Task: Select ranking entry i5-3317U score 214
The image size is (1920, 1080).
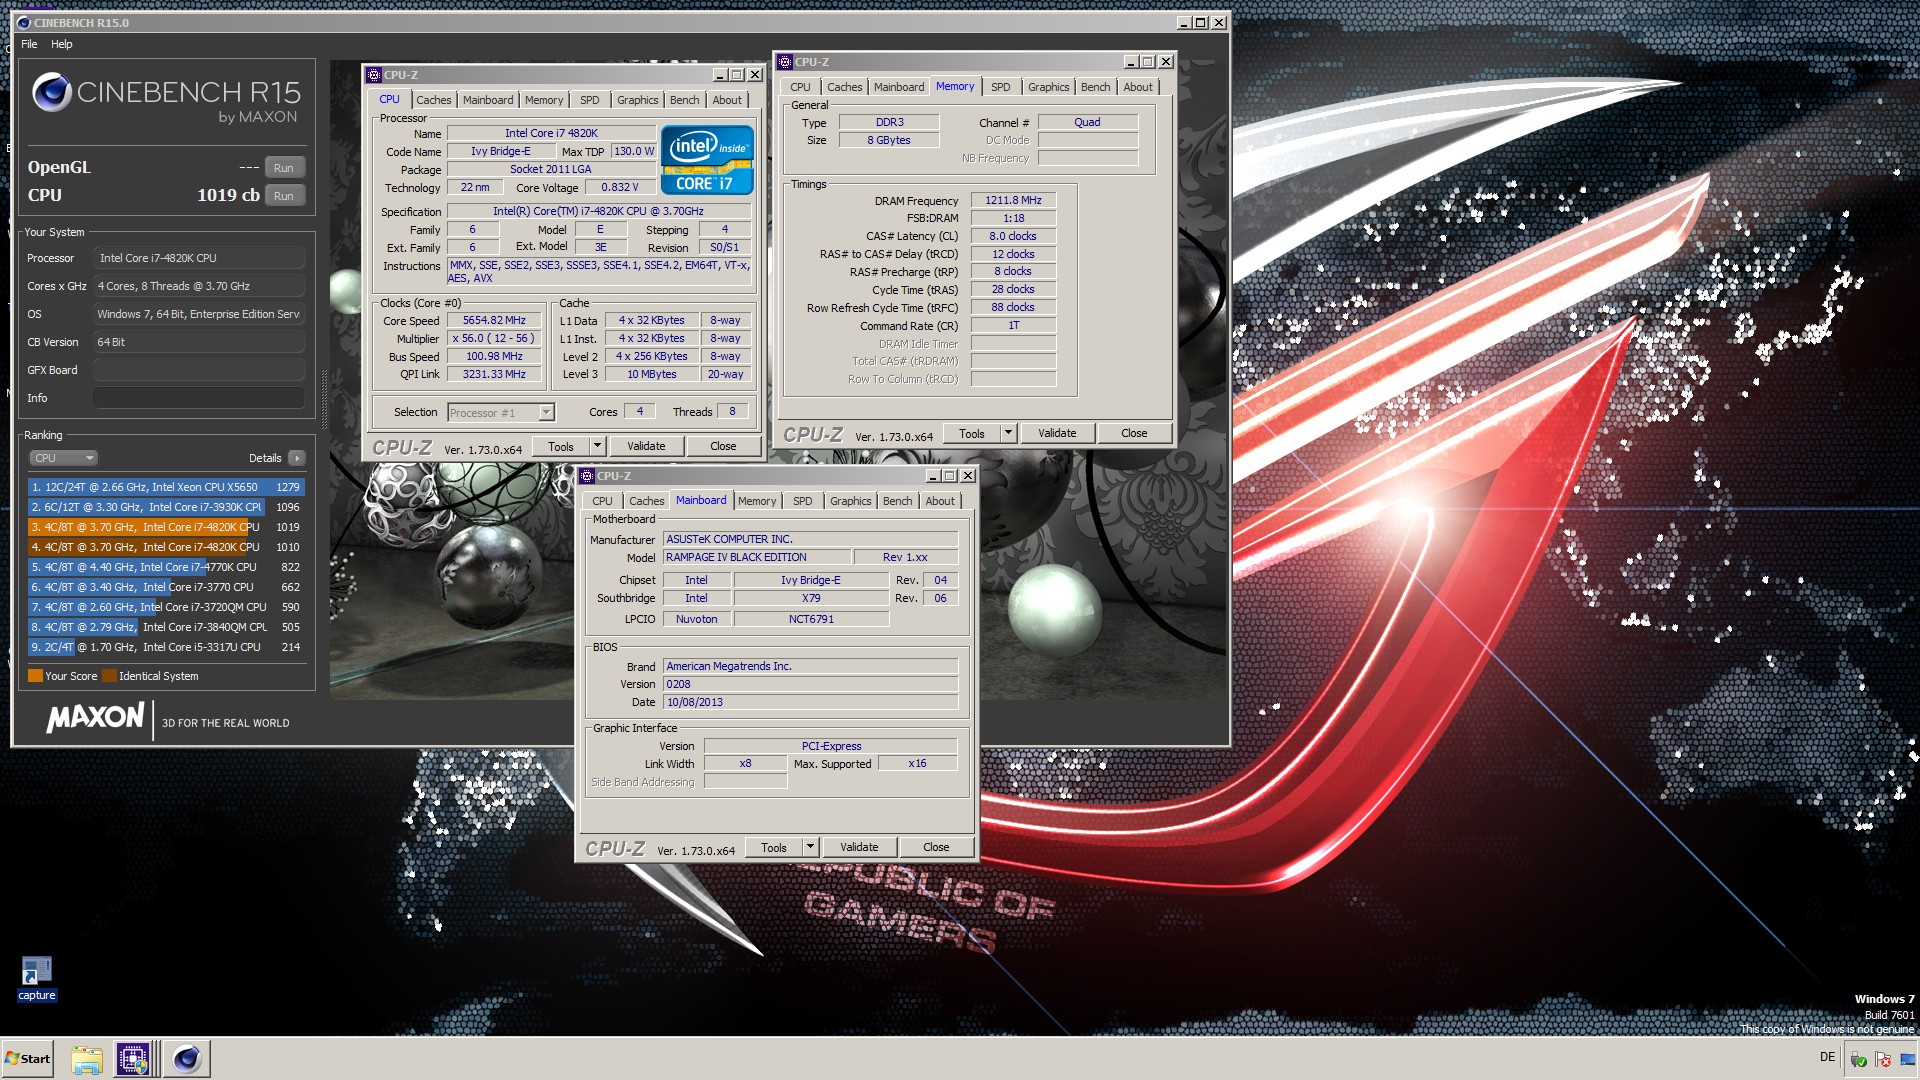Action: [166, 647]
